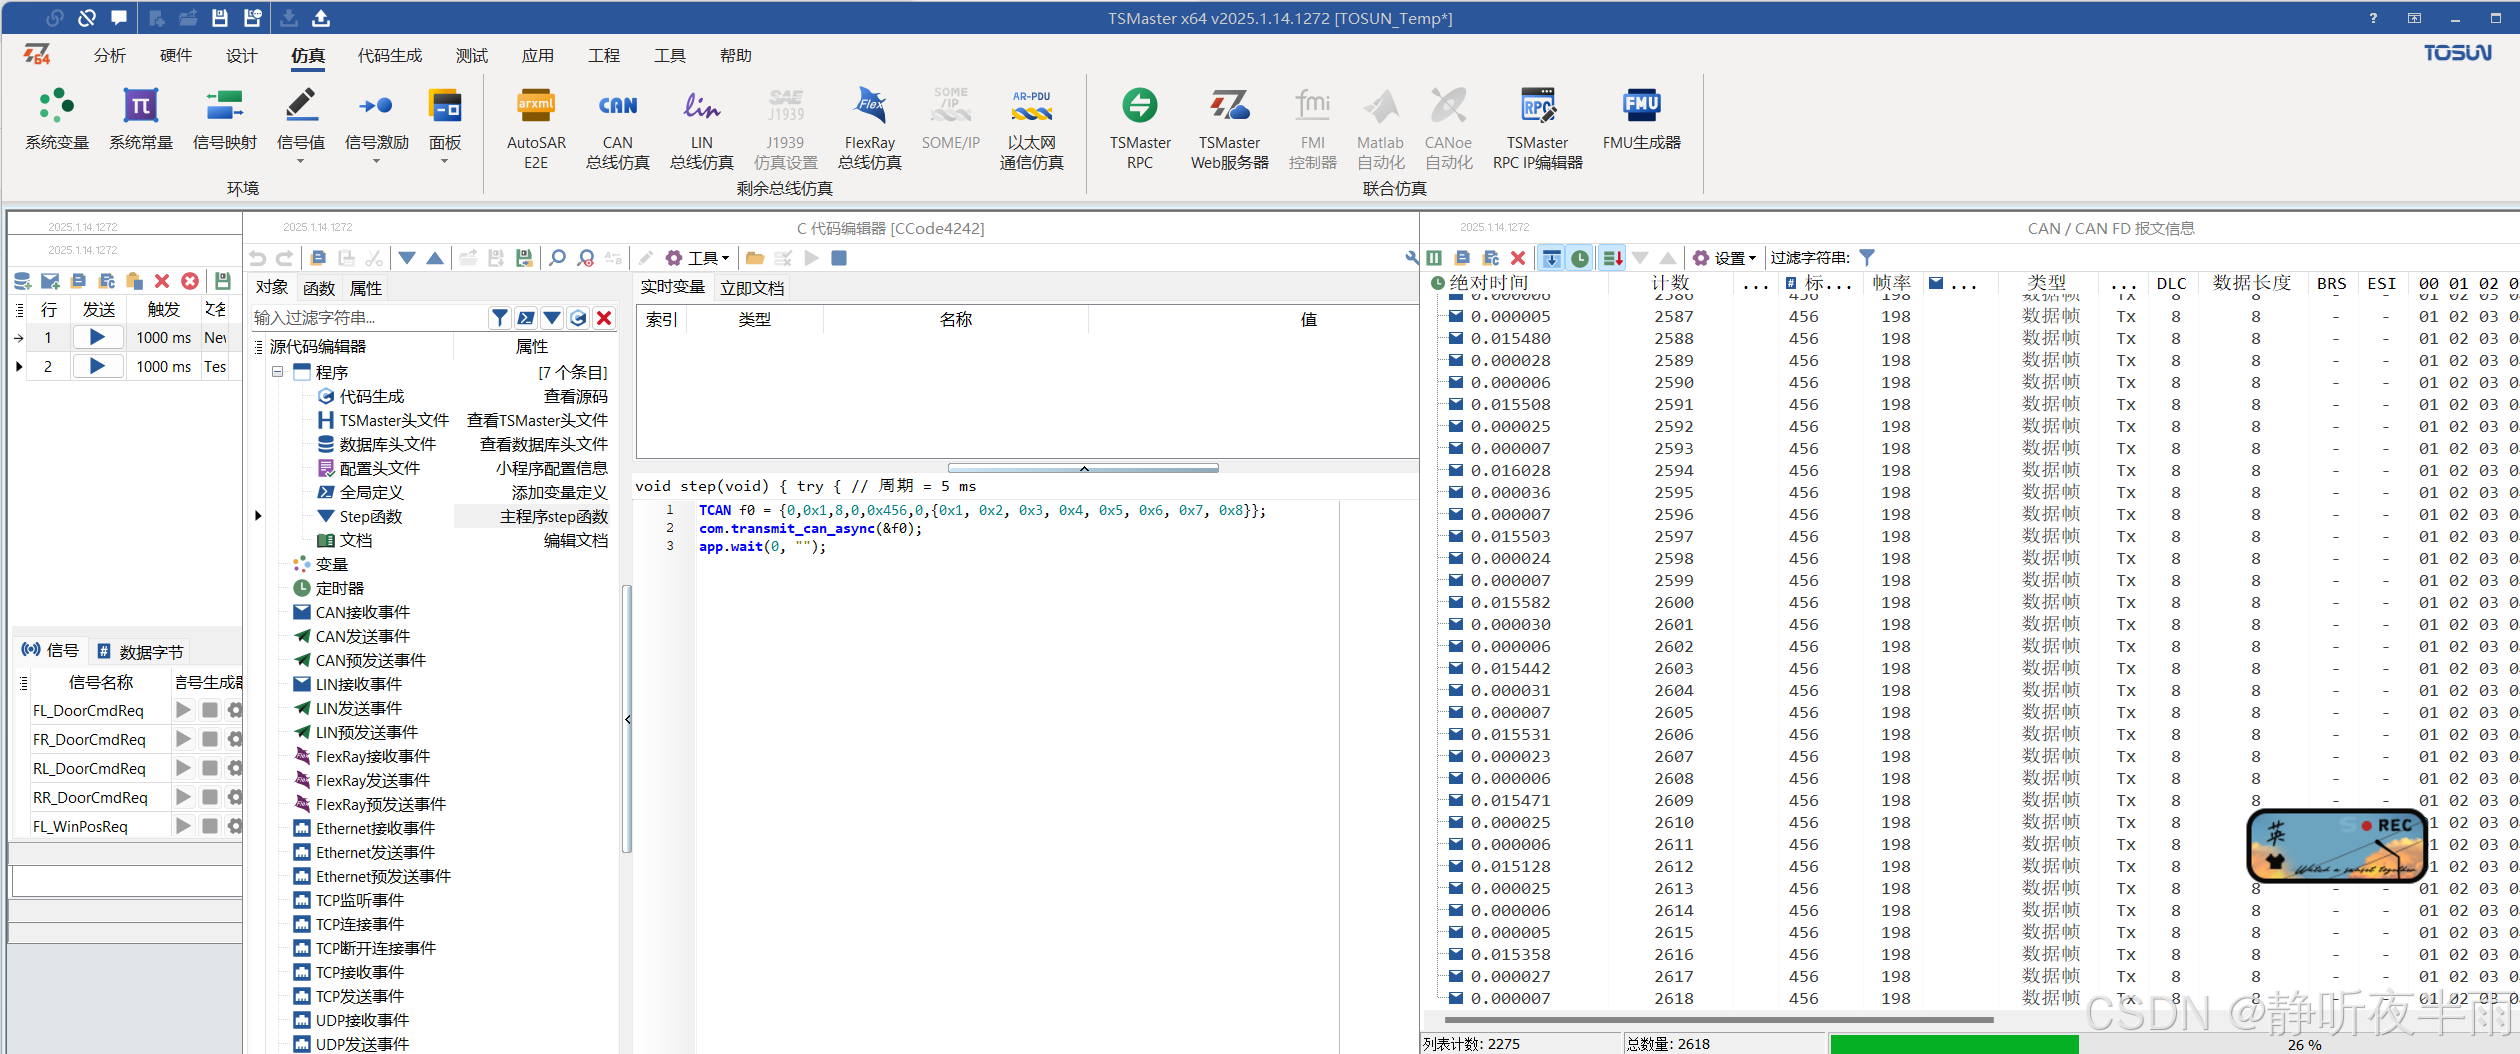Click the blue stop square in code editor toolbar
Screen dimensions: 2520x1054
pos(839,258)
